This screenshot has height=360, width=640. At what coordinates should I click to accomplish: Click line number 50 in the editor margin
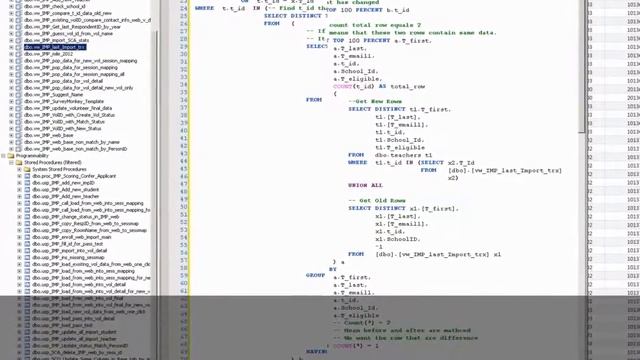(184, 207)
